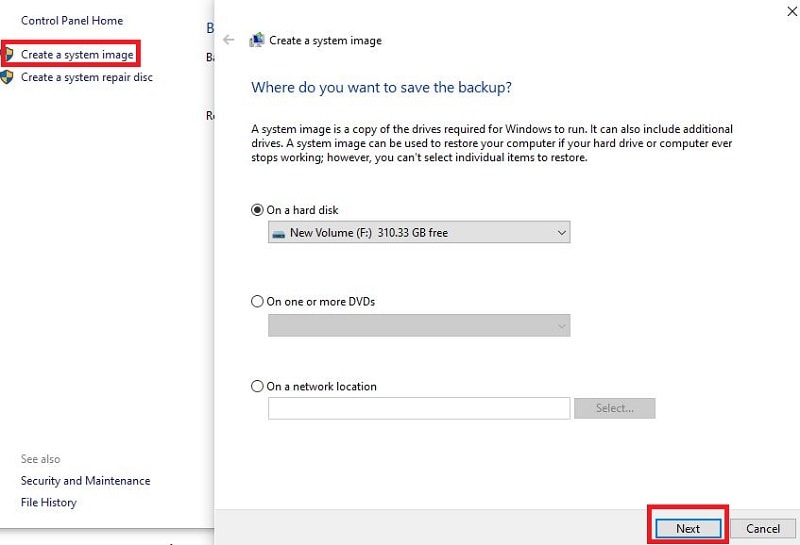
Task: Click the network location text field
Action: [419, 408]
